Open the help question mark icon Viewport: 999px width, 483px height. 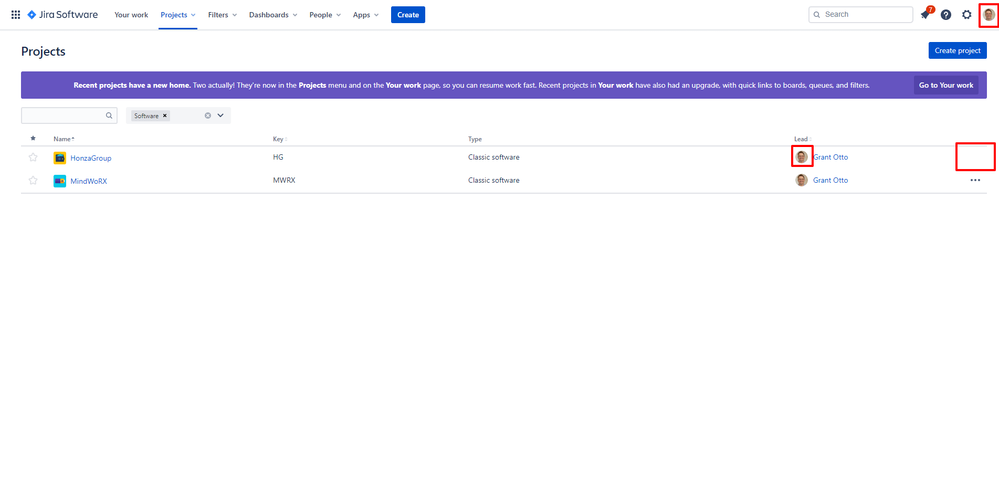point(945,15)
